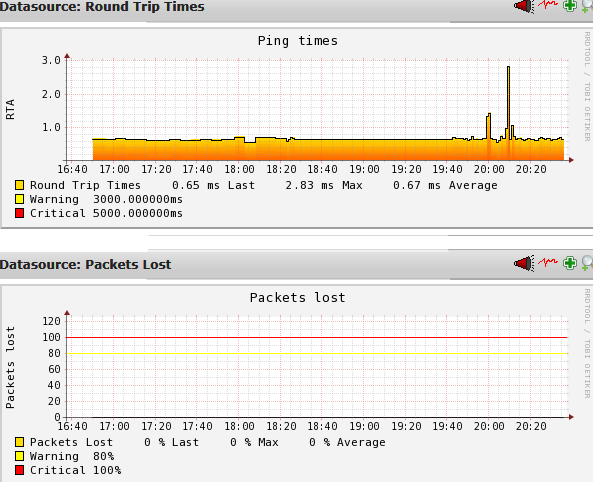Click the 2.83 ms spike peak in Ping graph
593x482 pixels.
[x=508, y=67]
